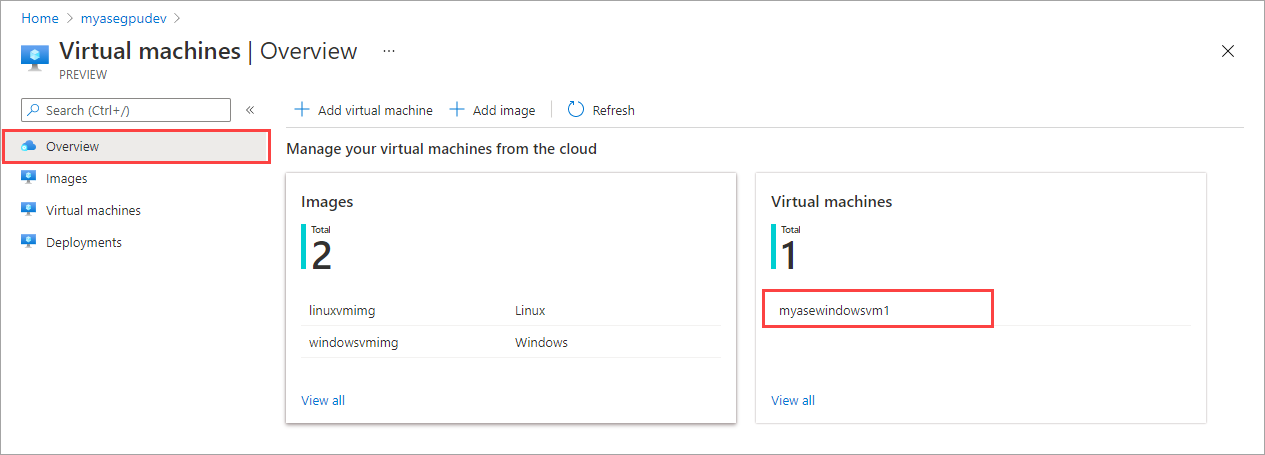The height and width of the screenshot is (455, 1265).
Task: Click the Refresh circular arrow icon
Action: [x=575, y=110]
